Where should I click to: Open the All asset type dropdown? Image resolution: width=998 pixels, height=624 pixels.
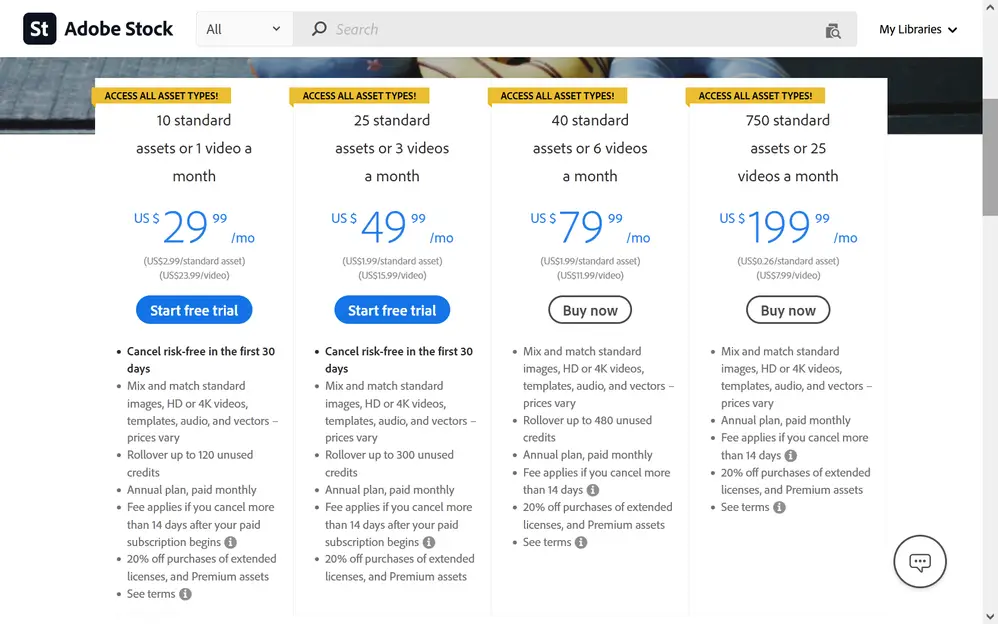tap(244, 29)
